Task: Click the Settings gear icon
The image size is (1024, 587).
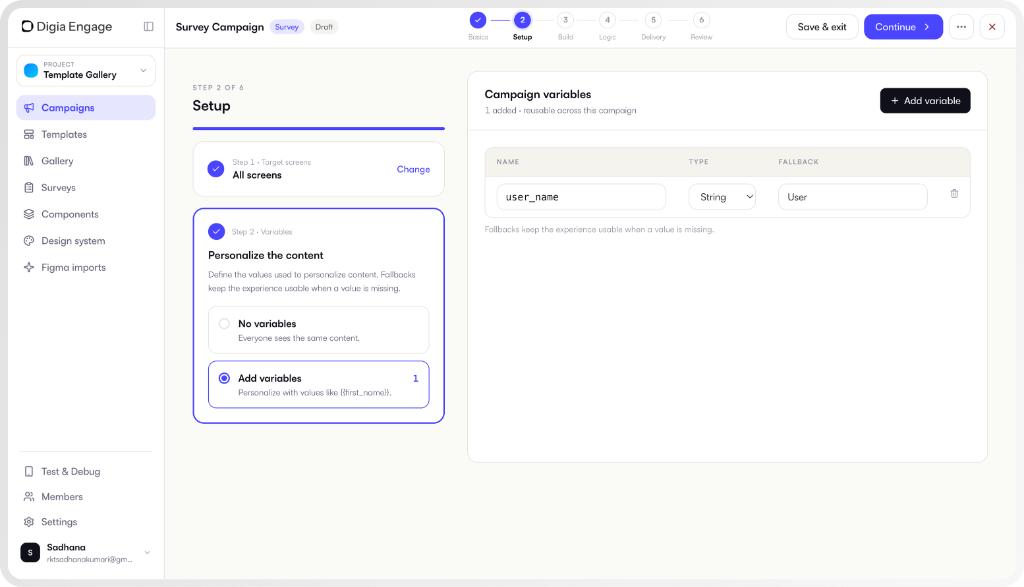Action: point(29,522)
